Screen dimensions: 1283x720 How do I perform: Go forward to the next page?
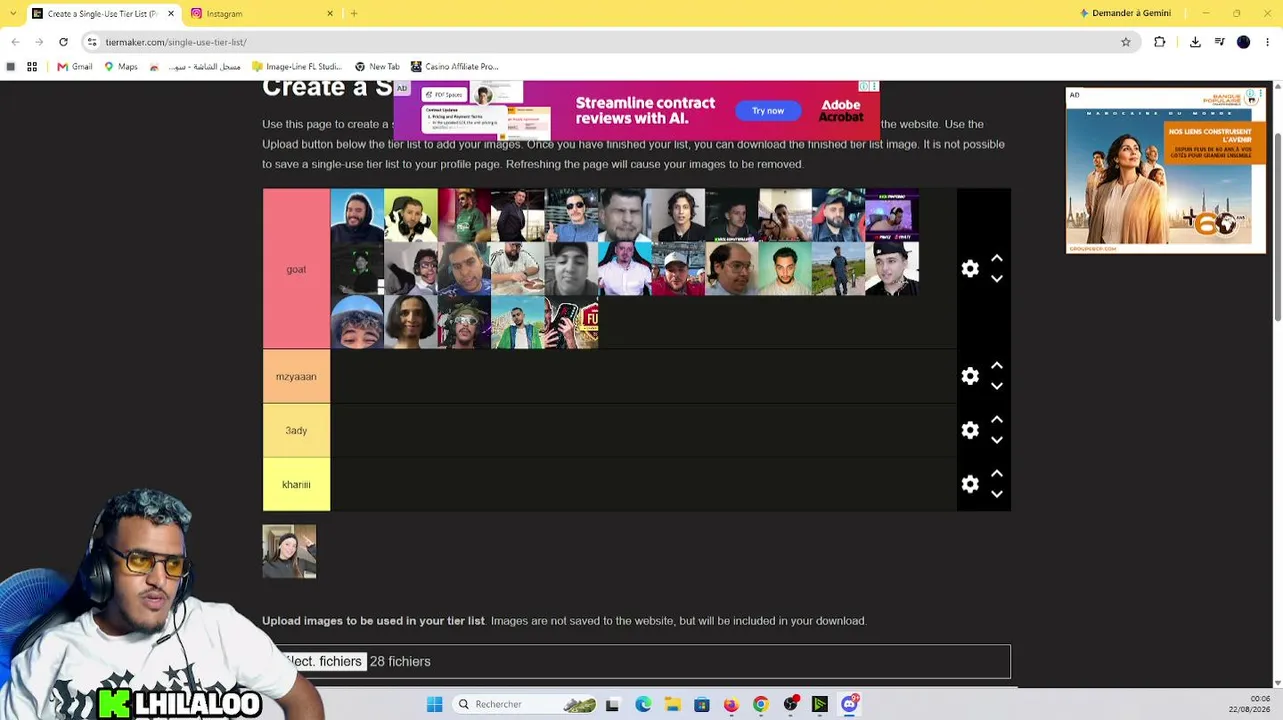click(39, 42)
